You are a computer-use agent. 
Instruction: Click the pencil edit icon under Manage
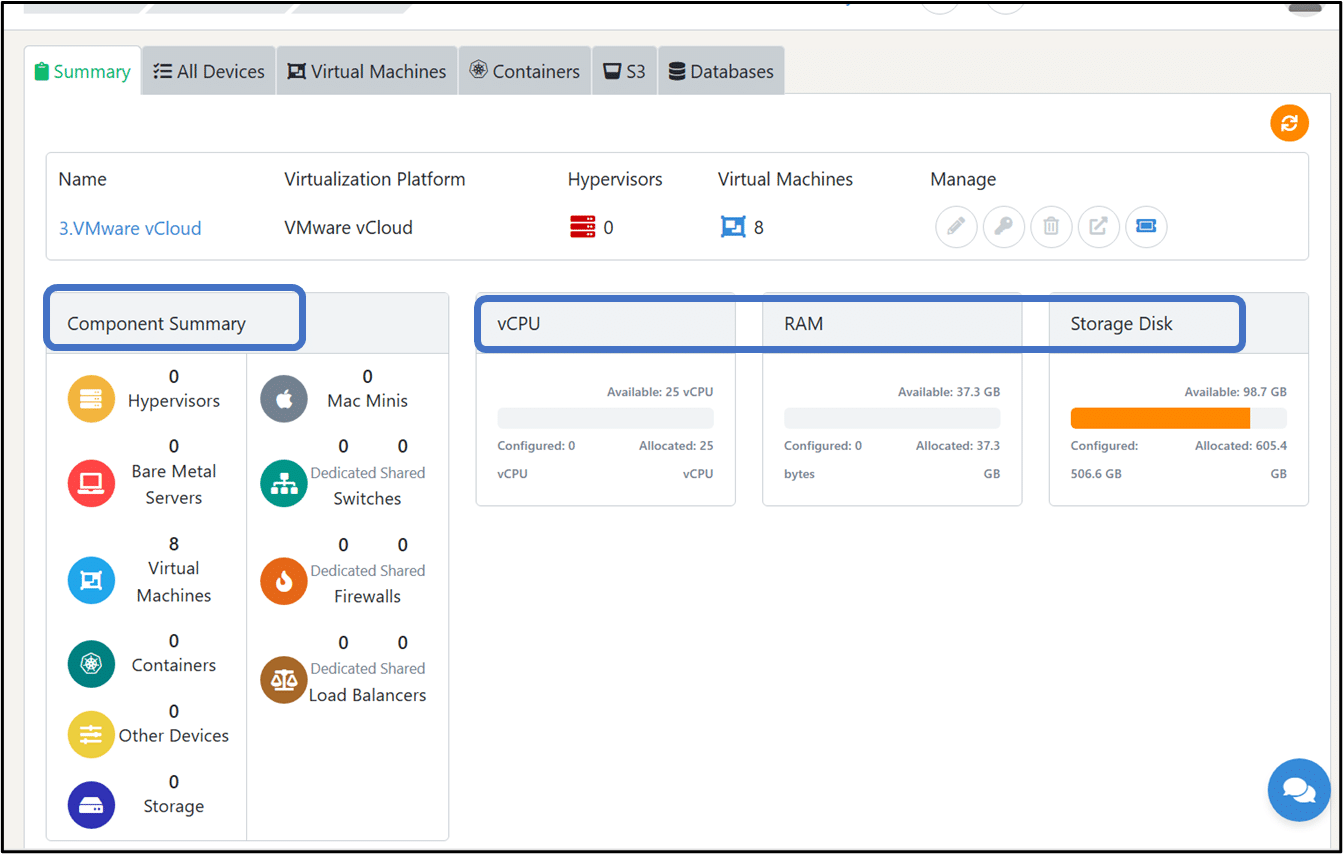(956, 227)
